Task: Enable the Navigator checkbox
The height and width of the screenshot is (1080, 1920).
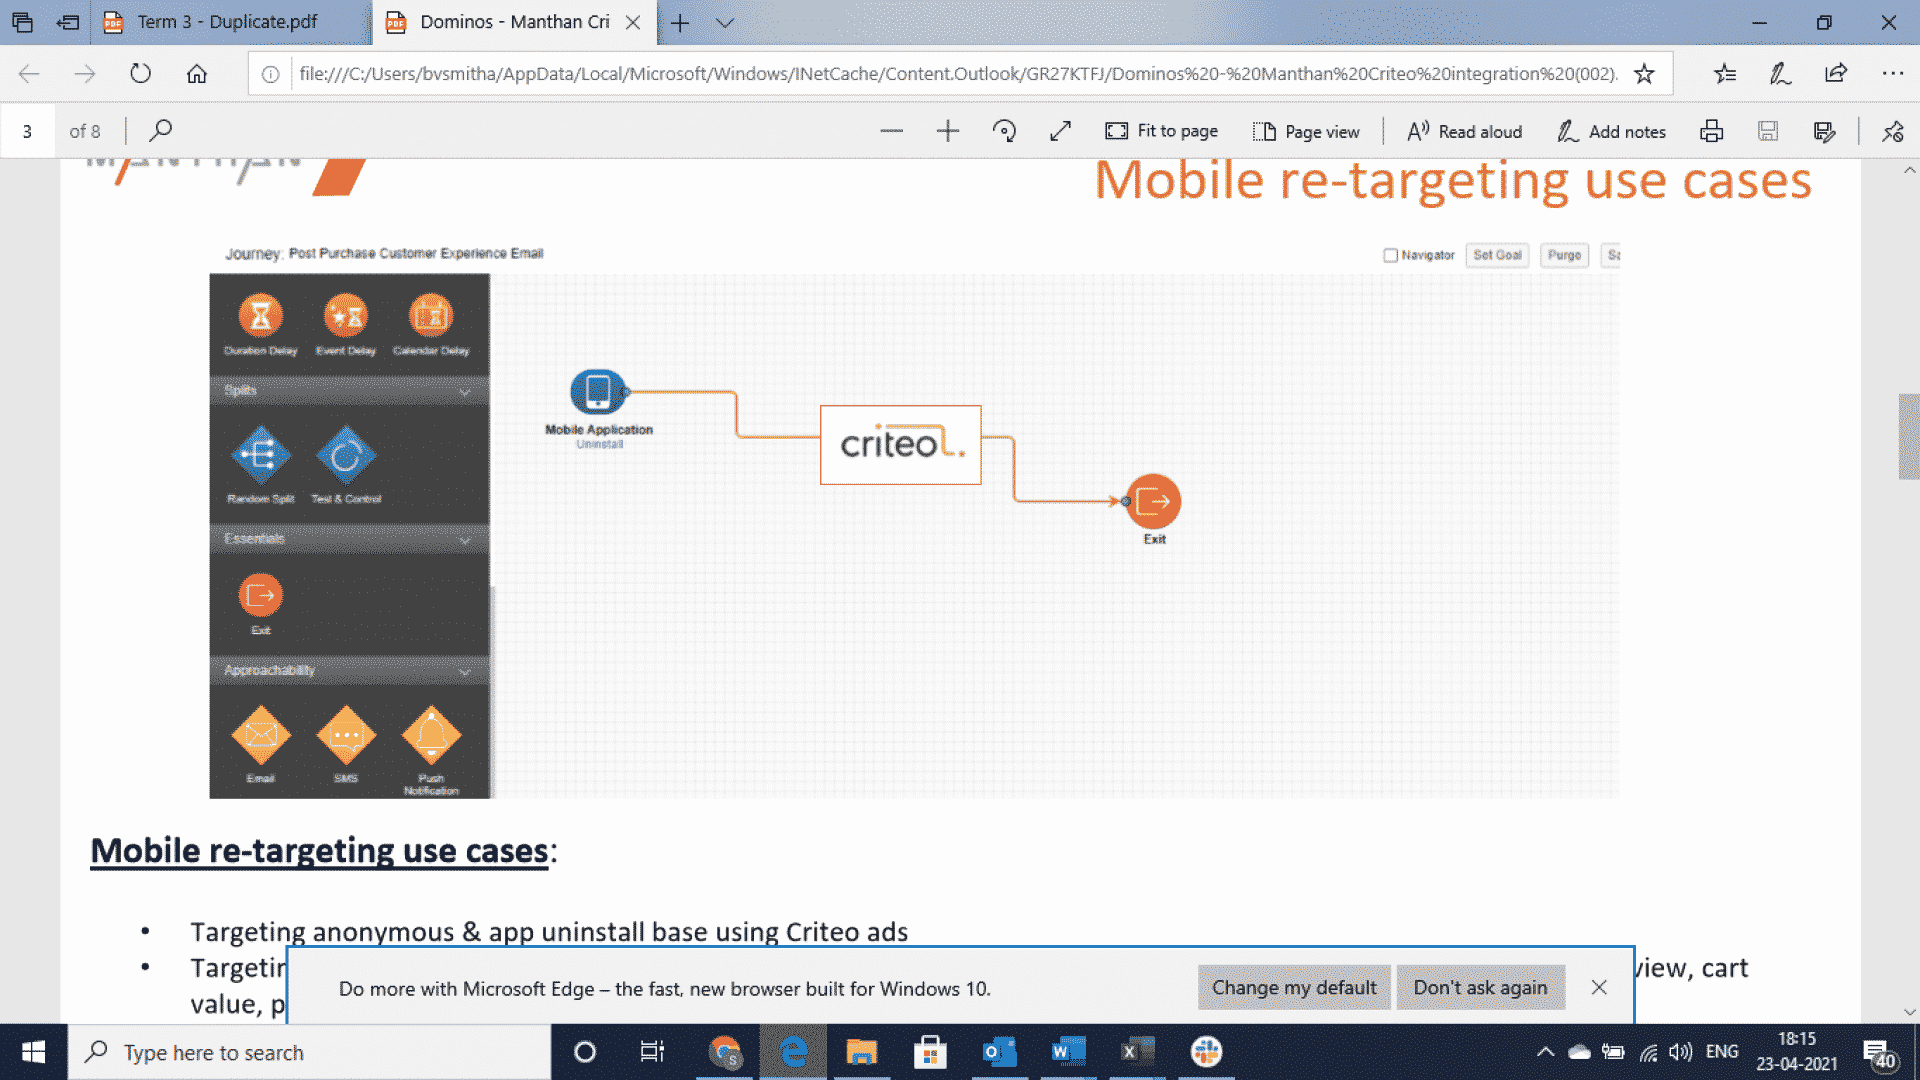Action: 1390,255
